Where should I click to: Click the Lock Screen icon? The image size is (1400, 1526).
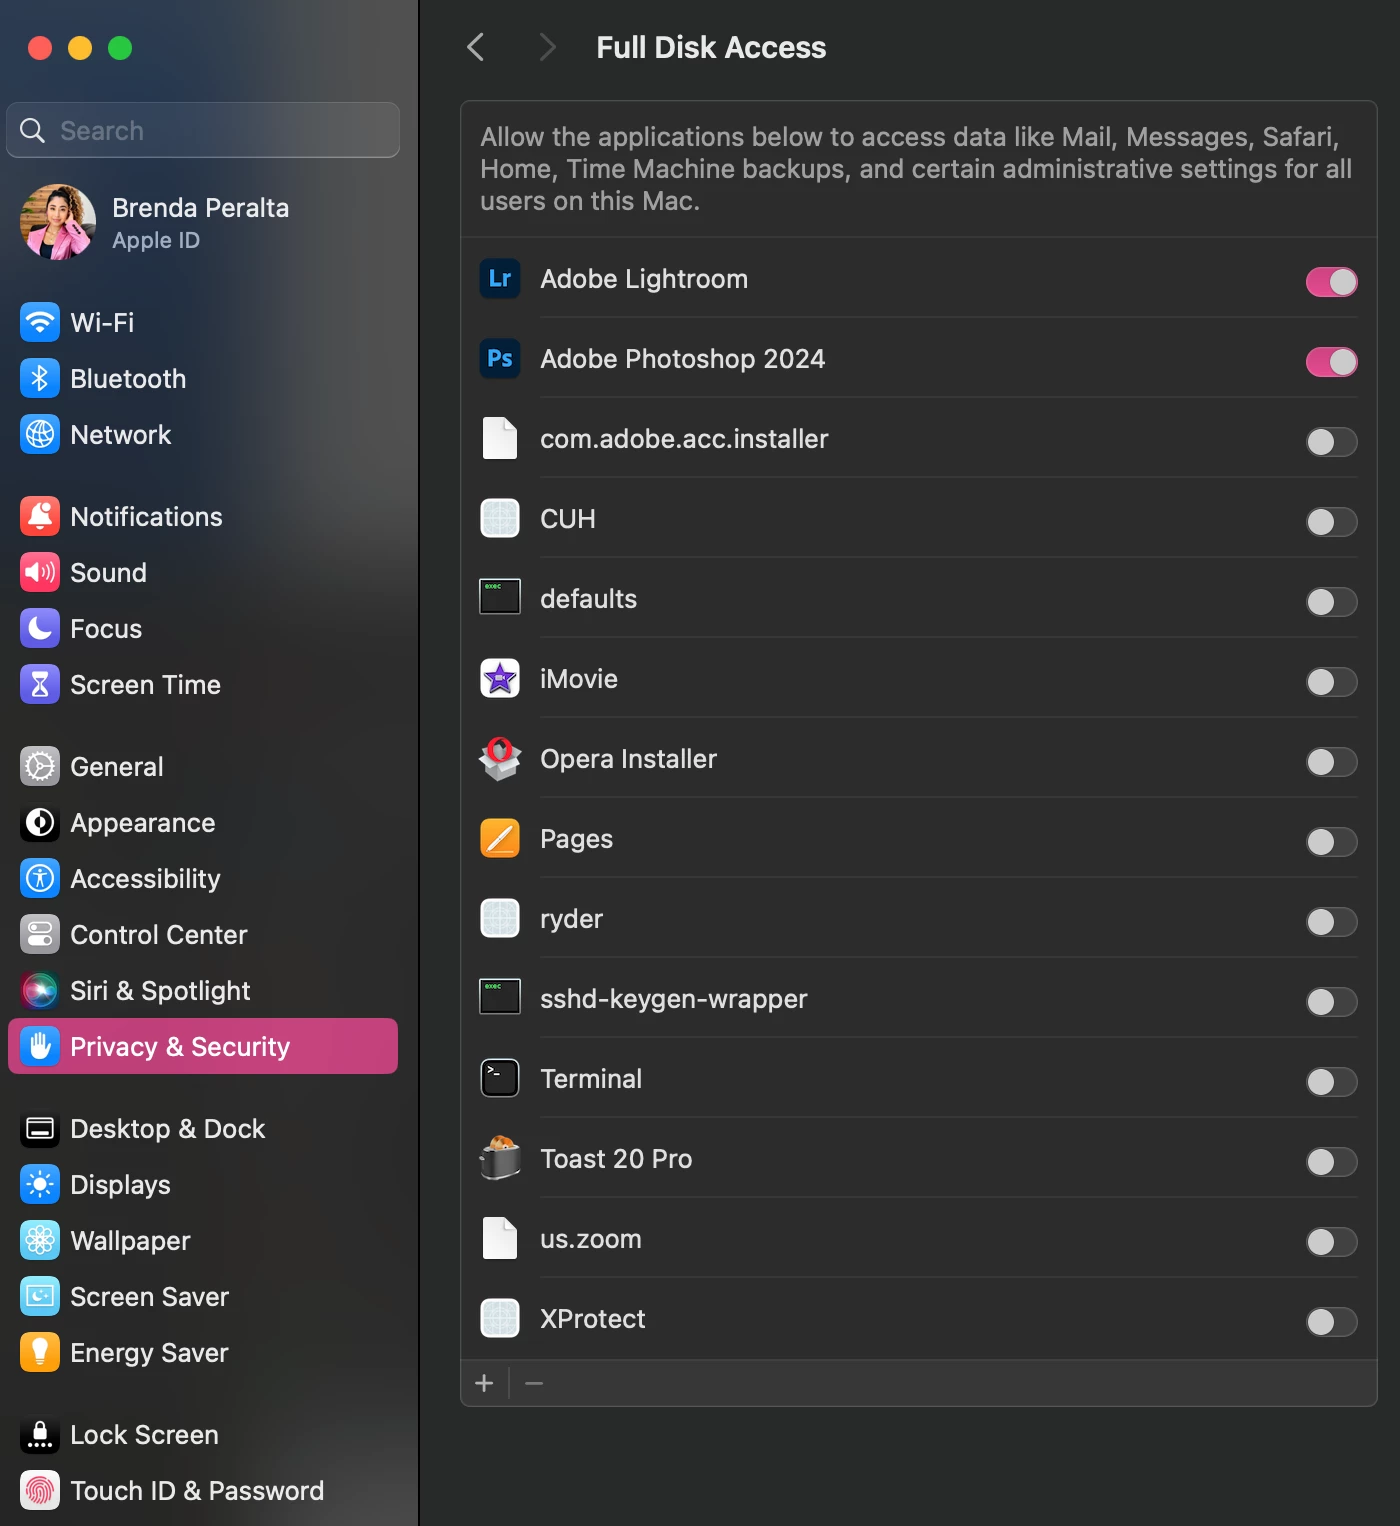pyautogui.click(x=40, y=1434)
